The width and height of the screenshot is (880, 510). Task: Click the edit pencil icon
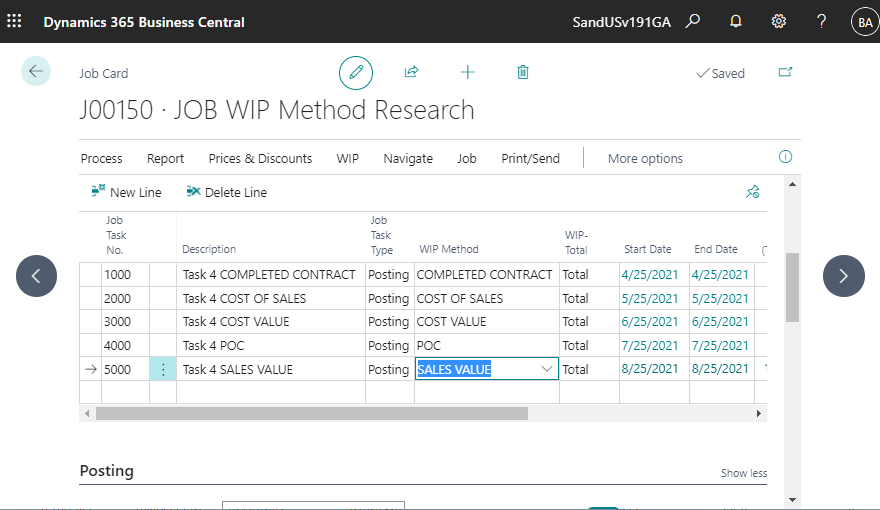[356, 72]
